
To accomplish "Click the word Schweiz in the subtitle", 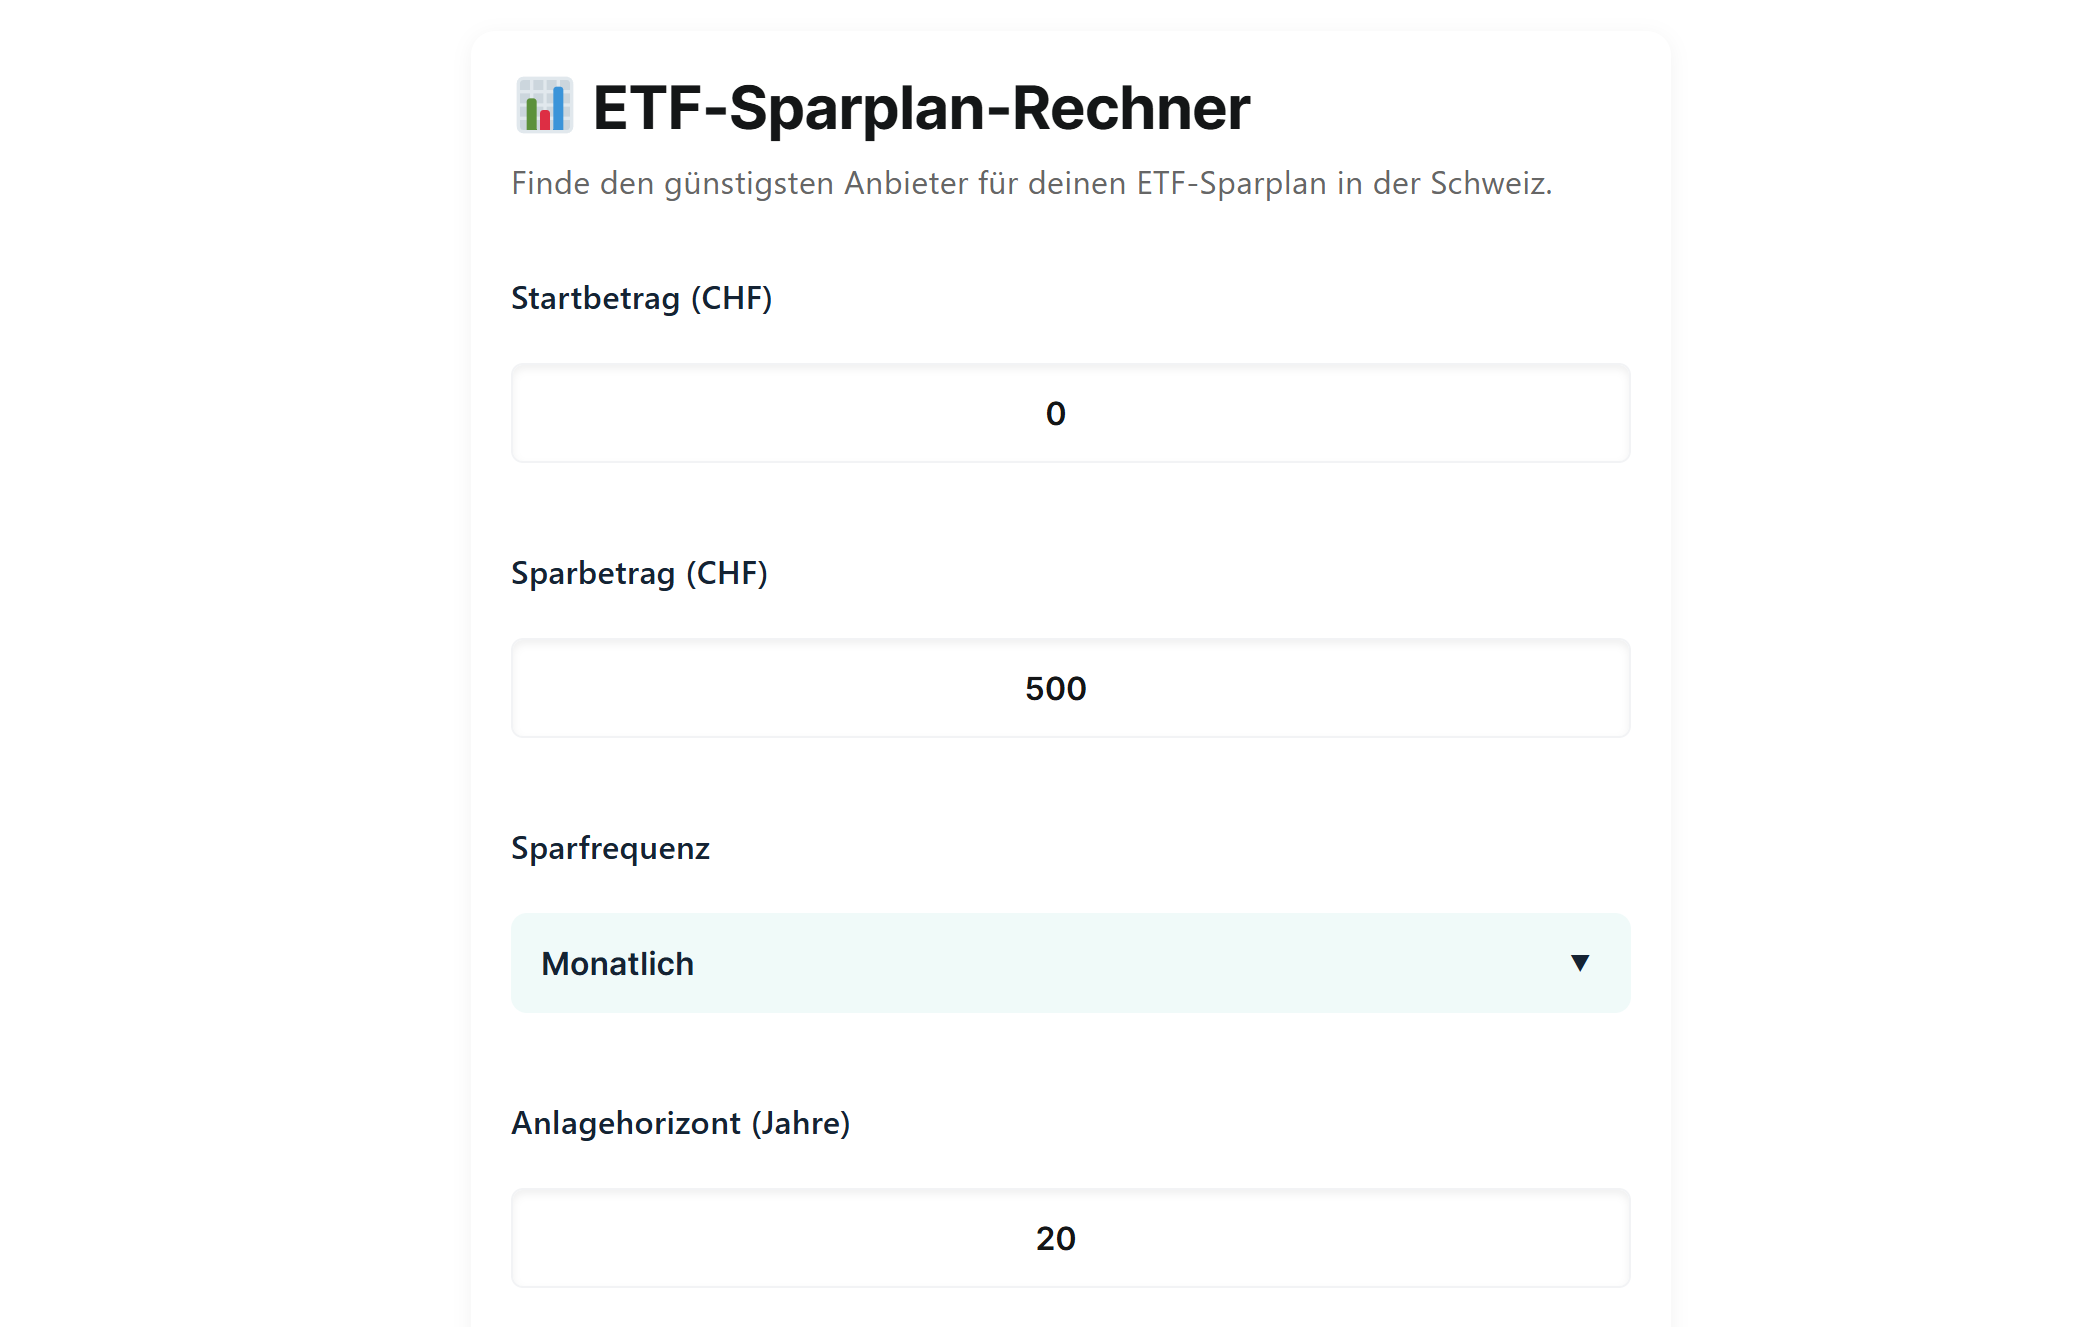I will 1488,184.
